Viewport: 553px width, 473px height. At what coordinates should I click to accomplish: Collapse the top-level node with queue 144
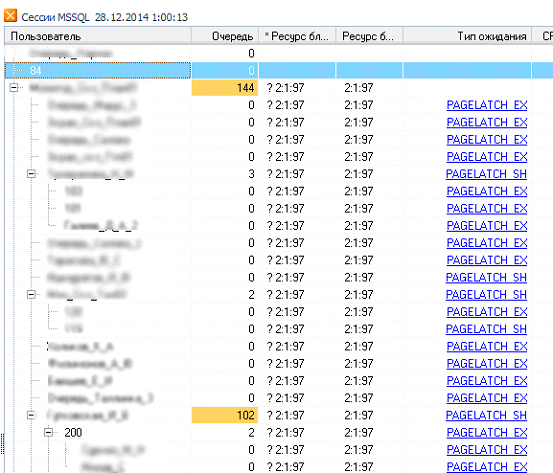(14, 87)
